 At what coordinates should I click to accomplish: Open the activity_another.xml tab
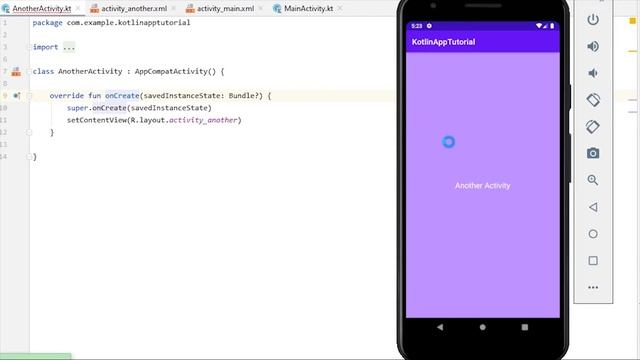point(134,8)
